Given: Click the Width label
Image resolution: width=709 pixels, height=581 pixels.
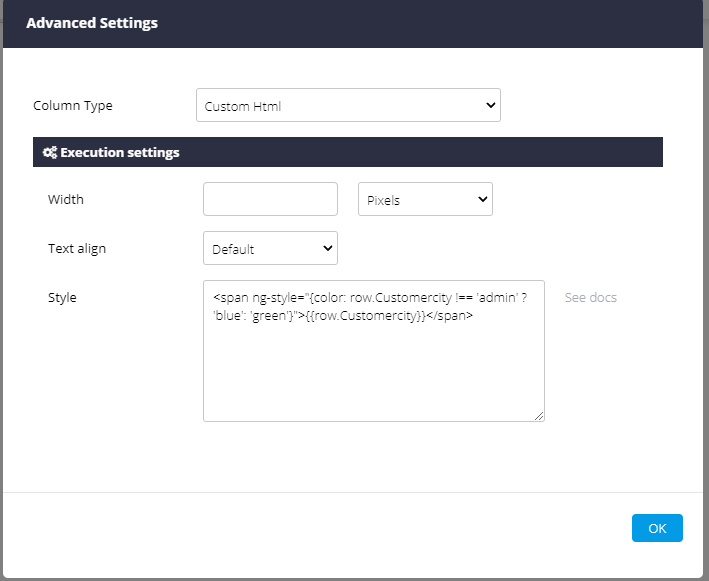Looking at the screenshot, I should click(66, 200).
